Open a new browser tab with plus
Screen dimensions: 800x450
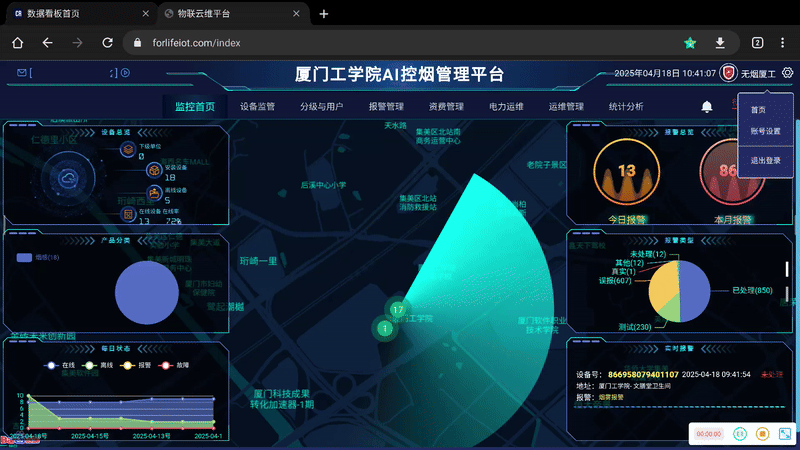coord(323,14)
